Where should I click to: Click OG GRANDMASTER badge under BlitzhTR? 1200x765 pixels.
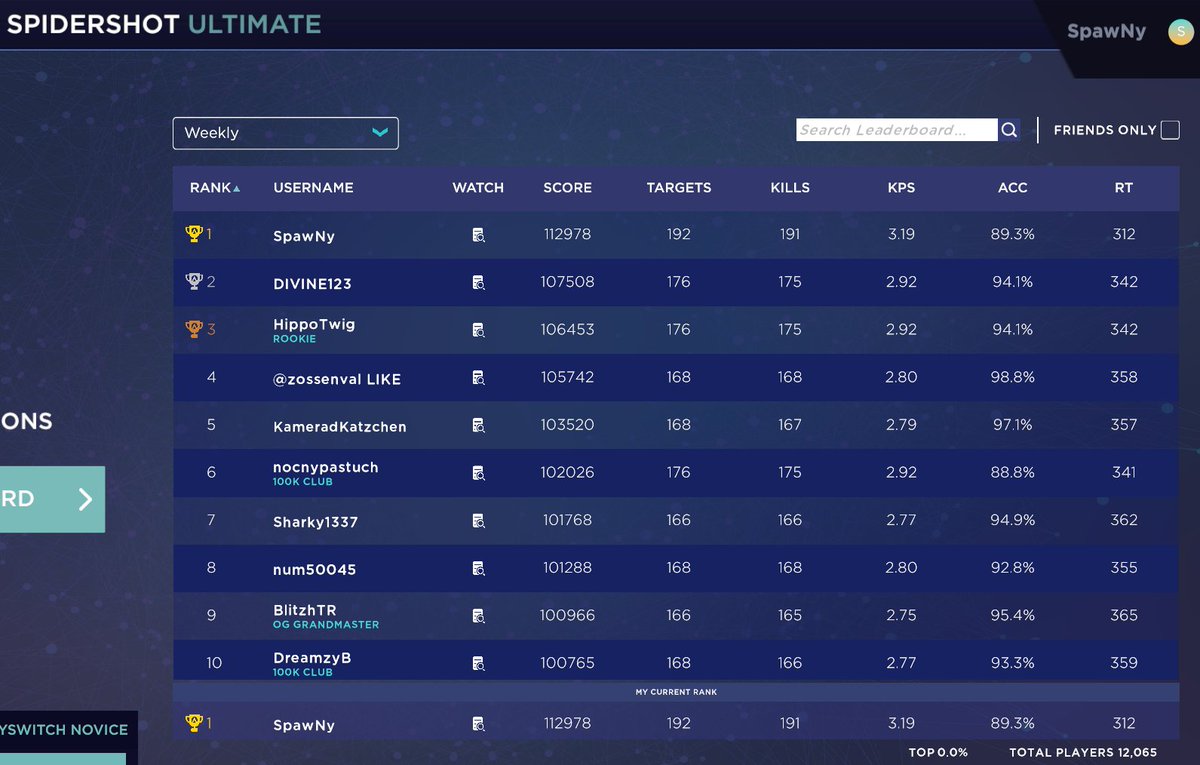[326, 625]
